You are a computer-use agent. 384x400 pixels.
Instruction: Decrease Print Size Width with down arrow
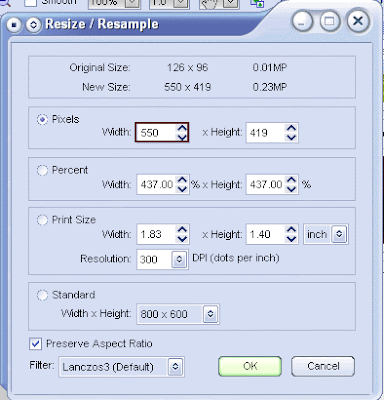coord(182,239)
